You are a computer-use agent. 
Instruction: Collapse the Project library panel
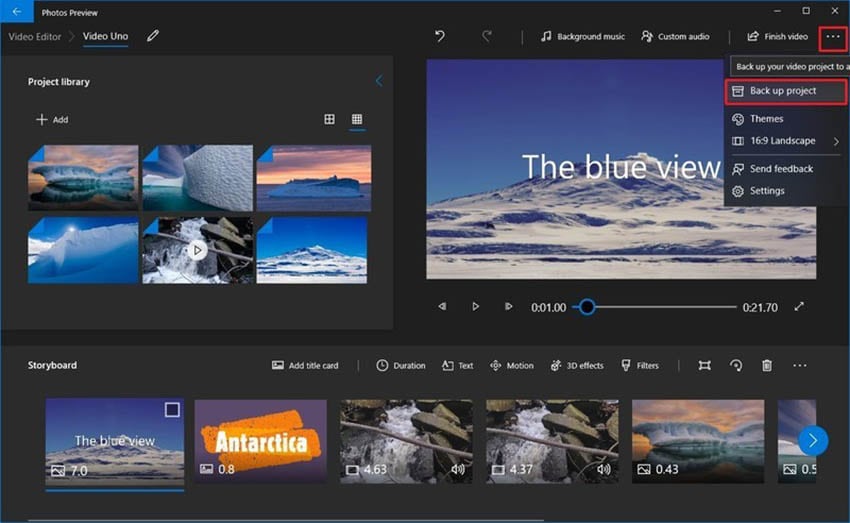coord(379,81)
